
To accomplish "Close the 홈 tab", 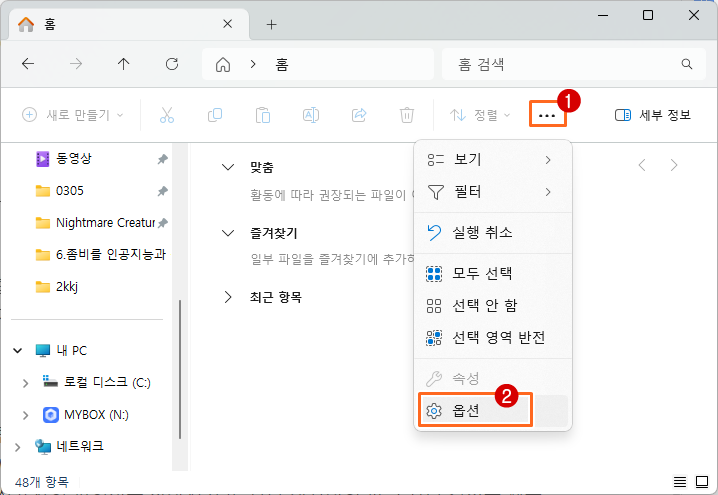I will point(228,24).
